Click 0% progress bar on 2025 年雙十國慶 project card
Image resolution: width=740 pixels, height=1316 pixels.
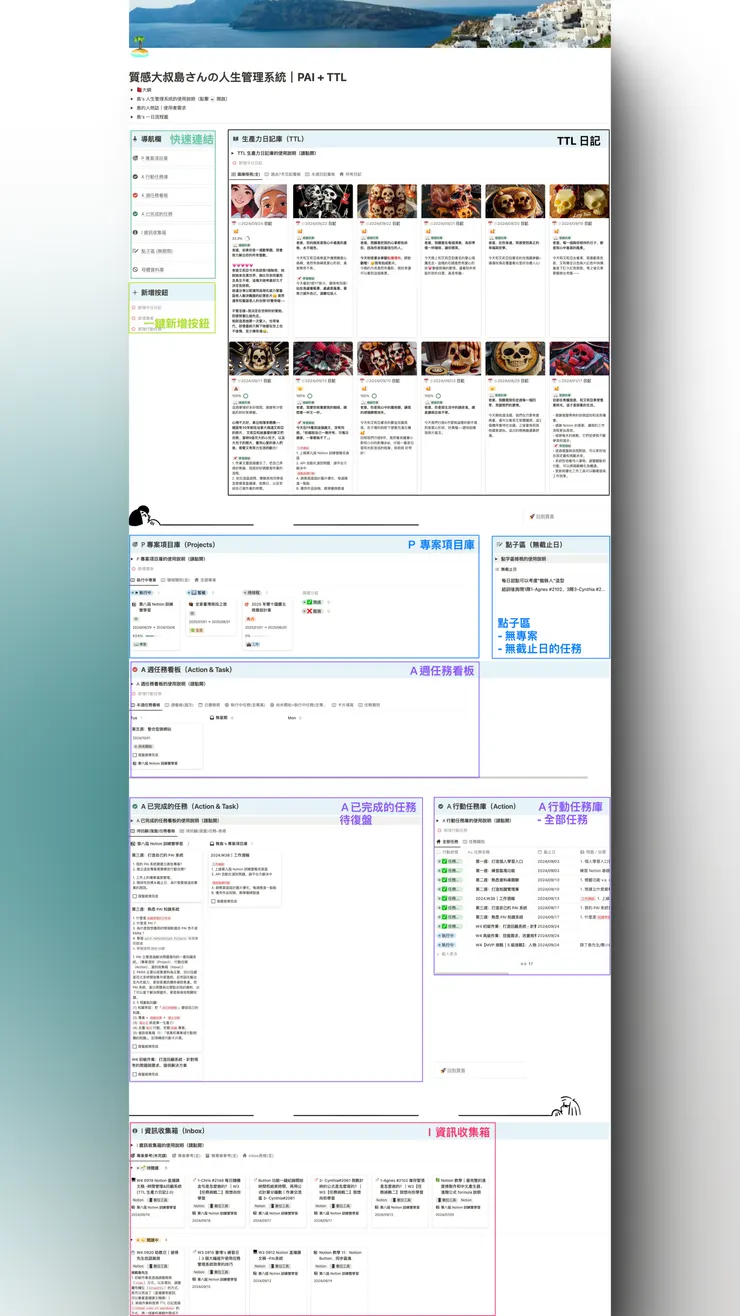(x=260, y=635)
